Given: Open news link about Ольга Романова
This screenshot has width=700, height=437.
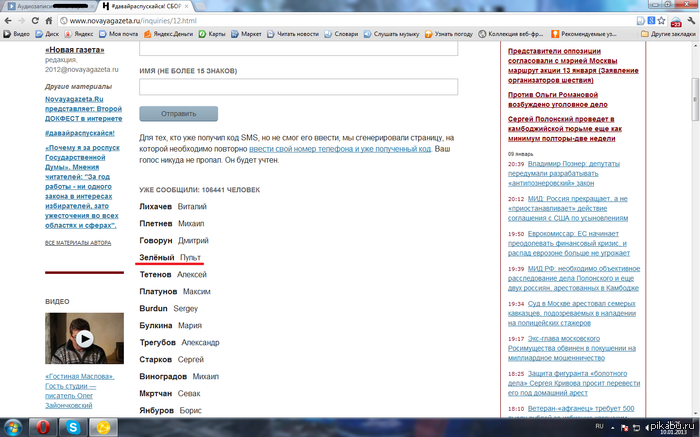Looking at the screenshot, I should (x=567, y=96).
